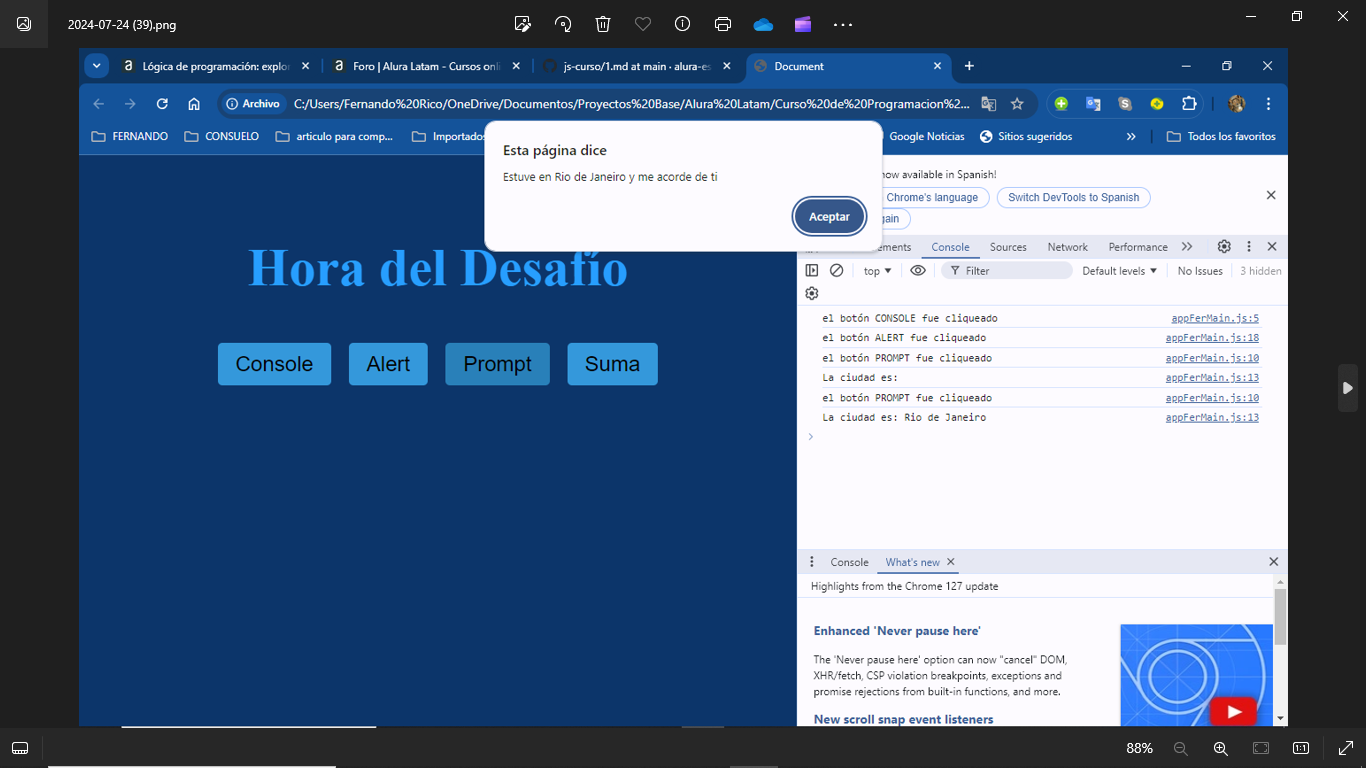This screenshot has height=768, width=1366.
Task: Click the Suma page button
Action: click(612, 364)
